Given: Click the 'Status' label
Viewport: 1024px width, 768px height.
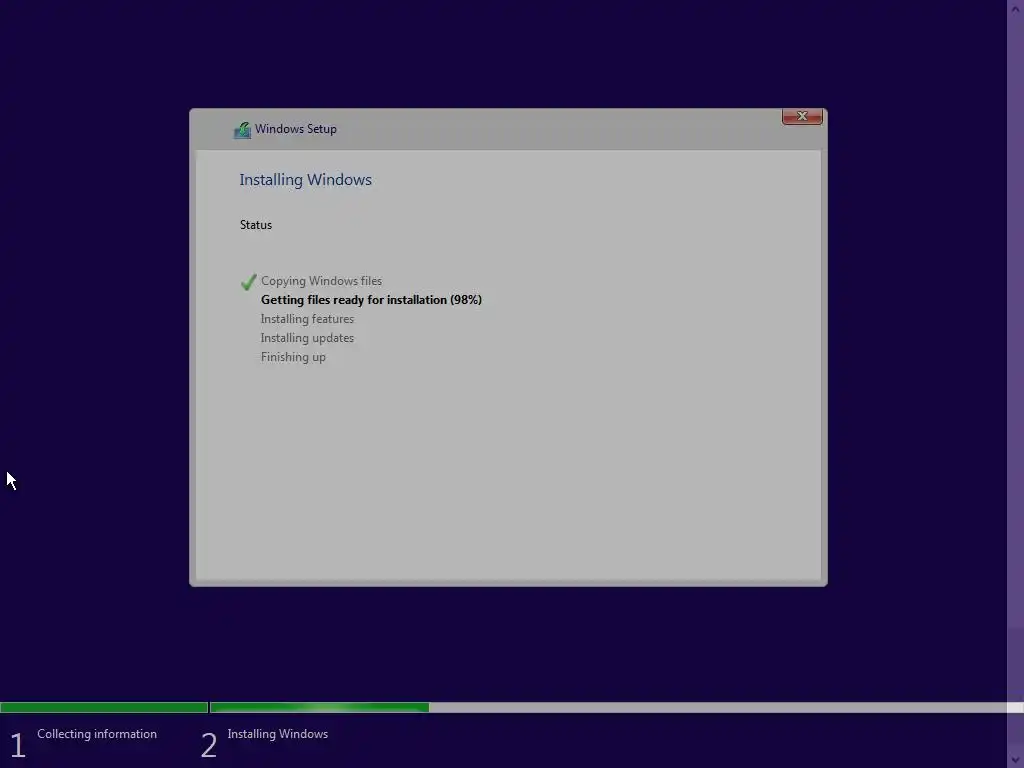Looking at the screenshot, I should click(x=255, y=225).
